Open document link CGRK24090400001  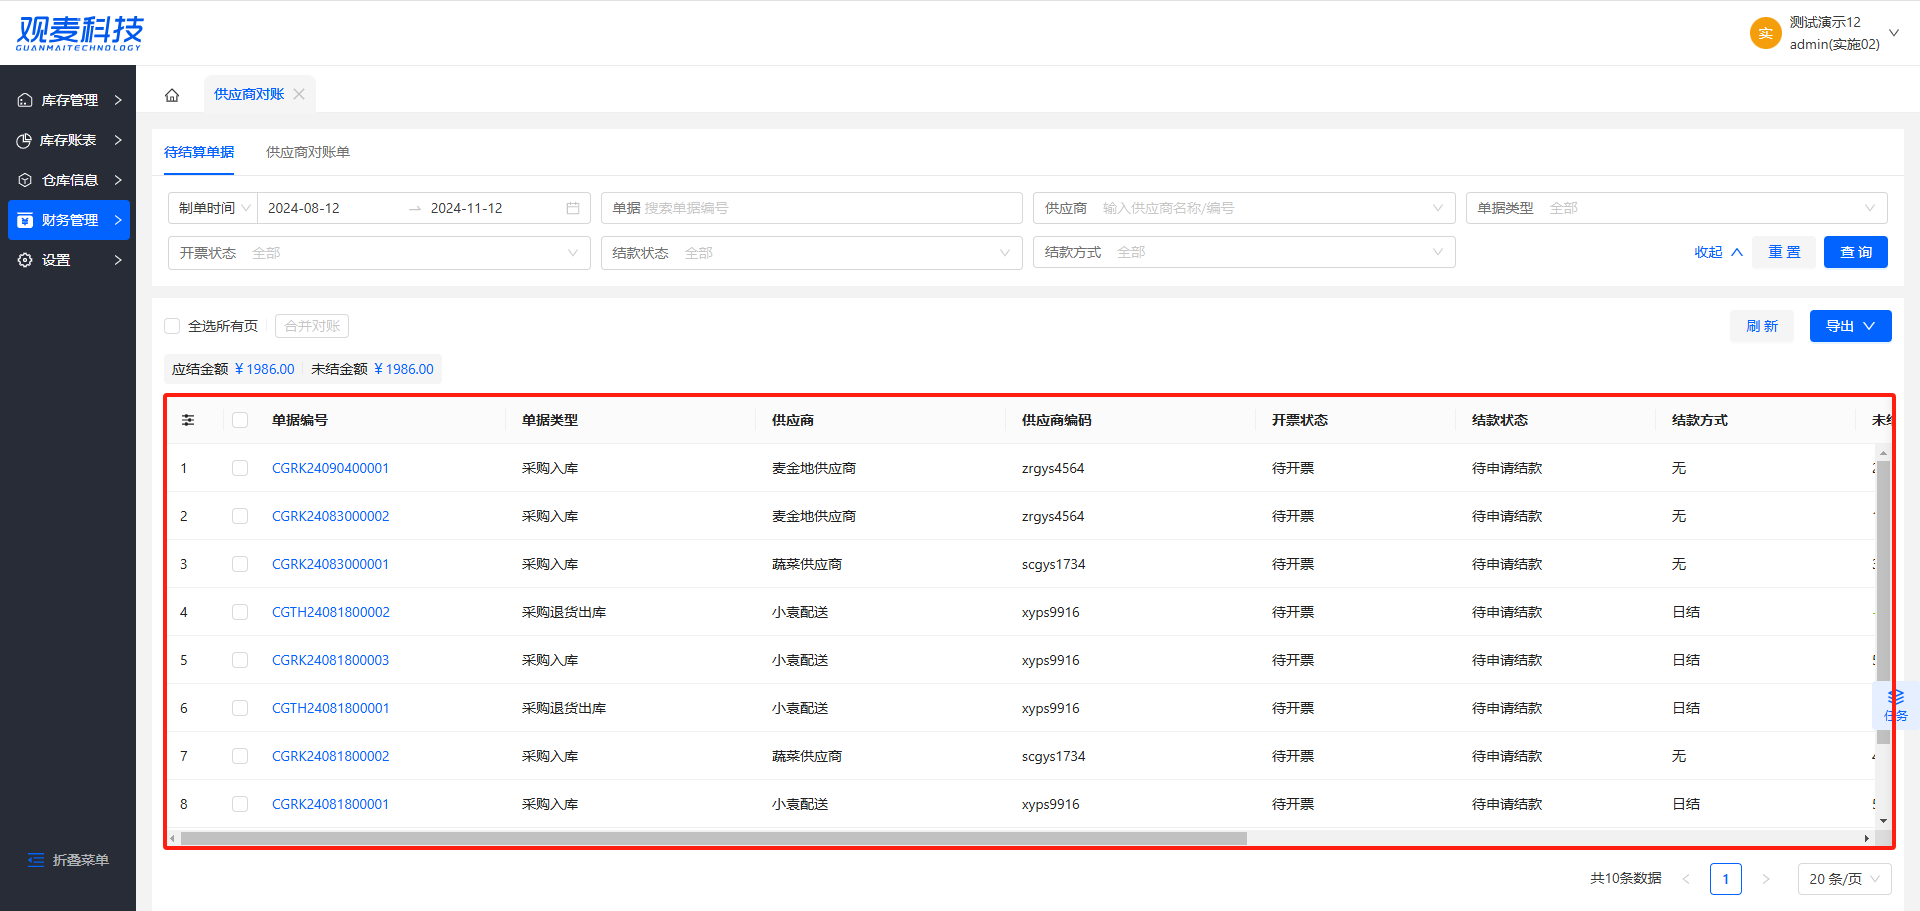pyautogui.click(x=330, y=468)
